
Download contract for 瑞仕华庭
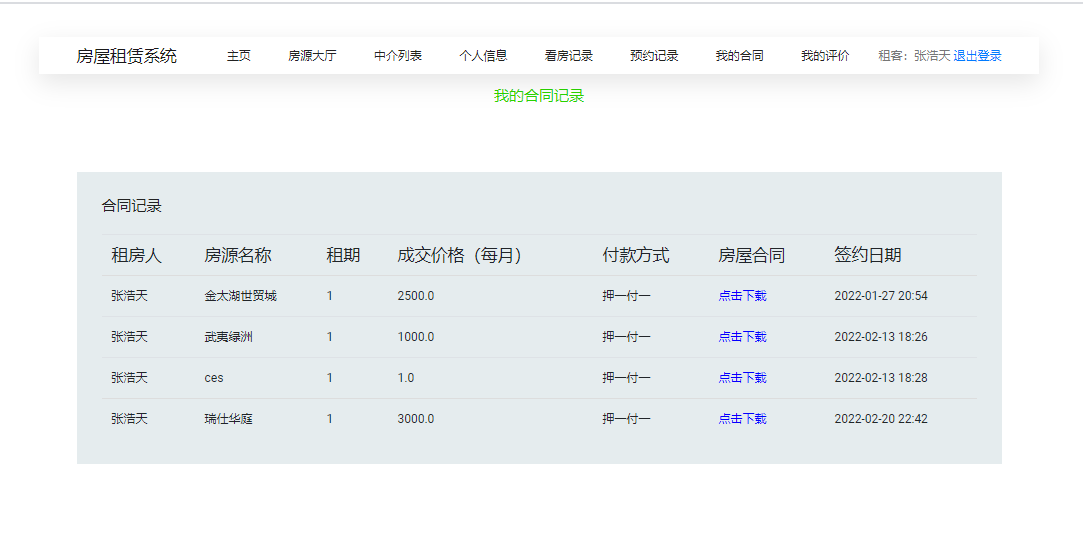(742, 419)
